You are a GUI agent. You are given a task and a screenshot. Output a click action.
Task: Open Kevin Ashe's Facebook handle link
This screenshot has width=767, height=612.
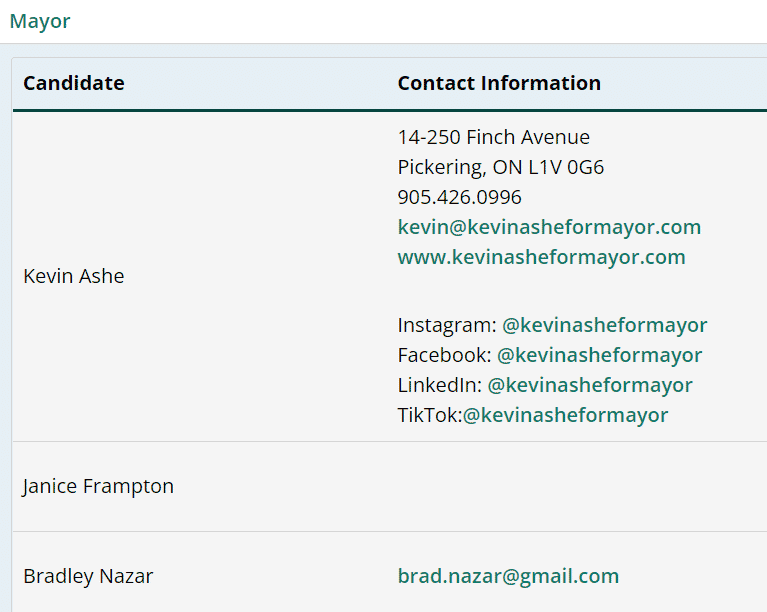[x=599, y=355]
